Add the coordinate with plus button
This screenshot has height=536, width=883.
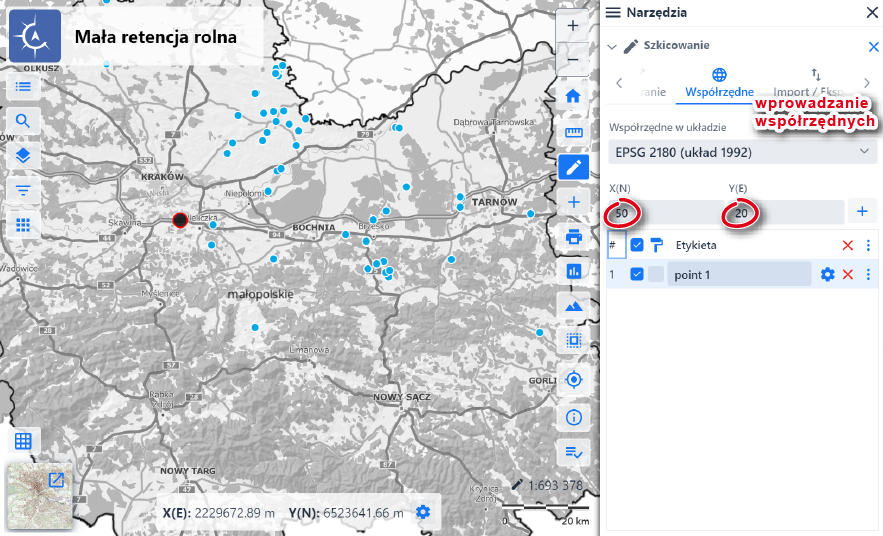coord(861,212)
